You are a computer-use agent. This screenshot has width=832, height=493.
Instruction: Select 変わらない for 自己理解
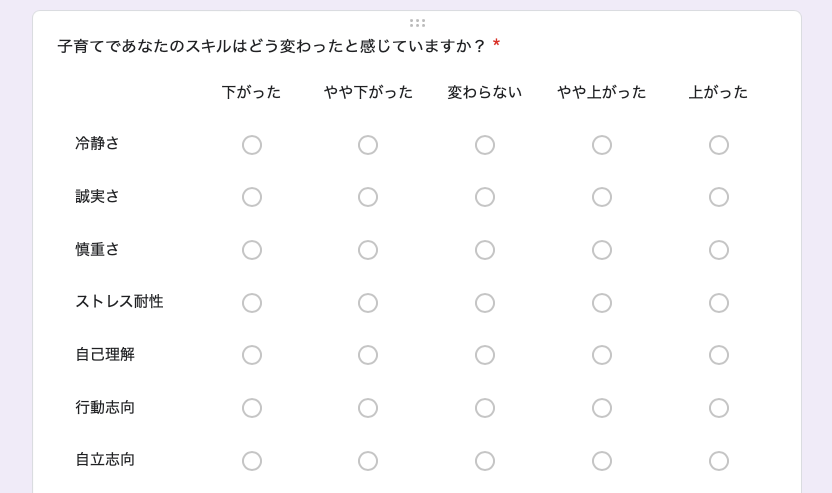(485, 355)
